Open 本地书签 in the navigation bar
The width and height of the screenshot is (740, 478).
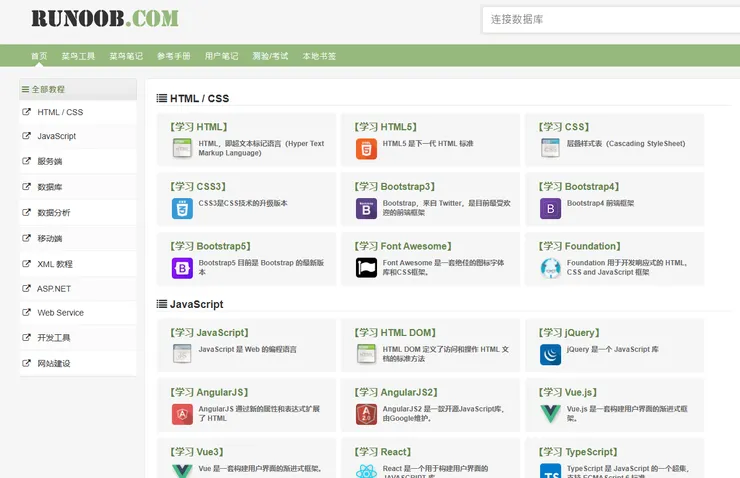coord(320,56)
